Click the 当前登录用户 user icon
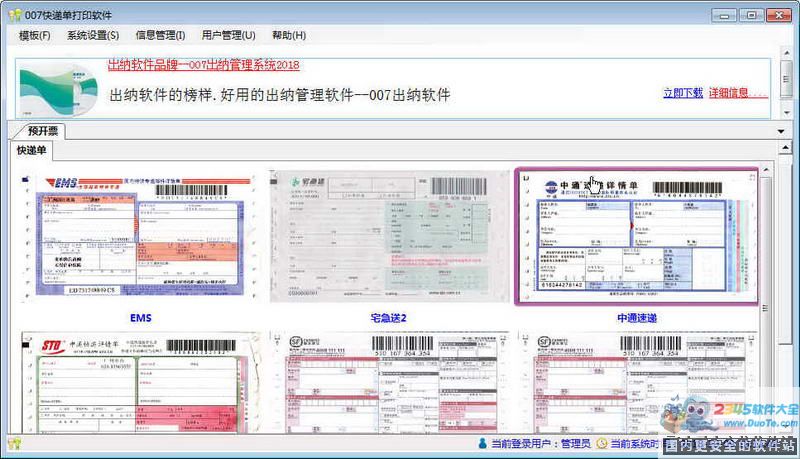Screen dimensions: 800x459 tap(483, 443)
